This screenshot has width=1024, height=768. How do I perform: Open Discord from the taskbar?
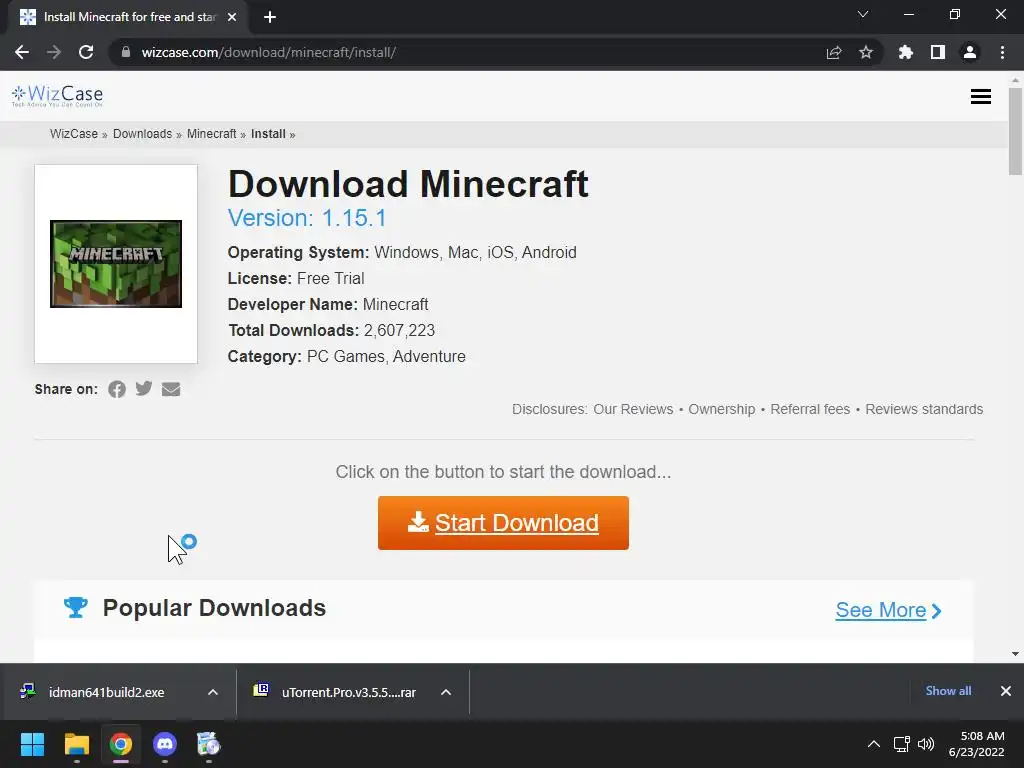click(x=165, y=744)
